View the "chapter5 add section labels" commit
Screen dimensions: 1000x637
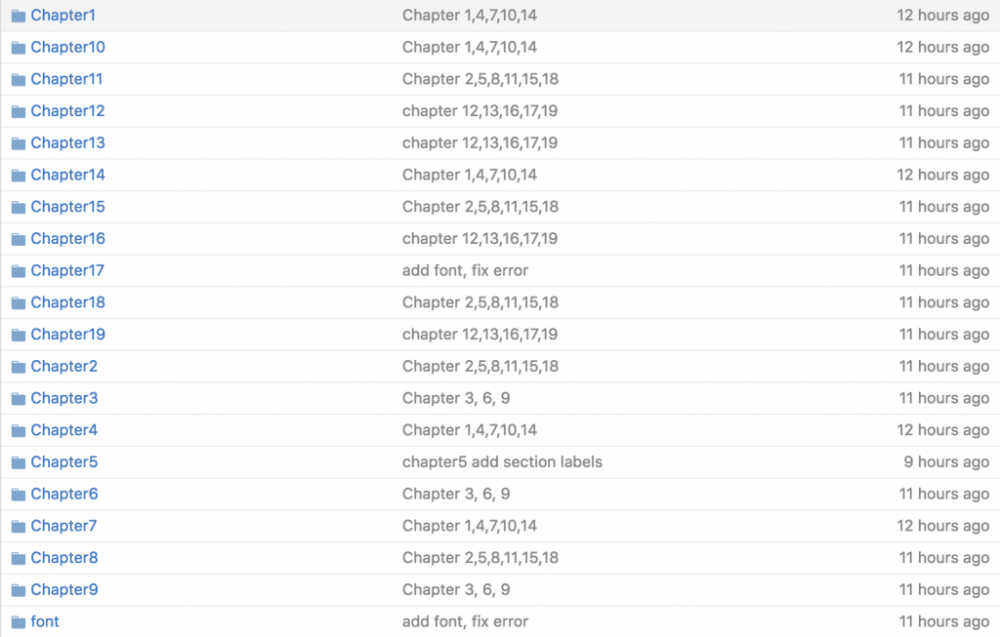[x=502, y=462]
